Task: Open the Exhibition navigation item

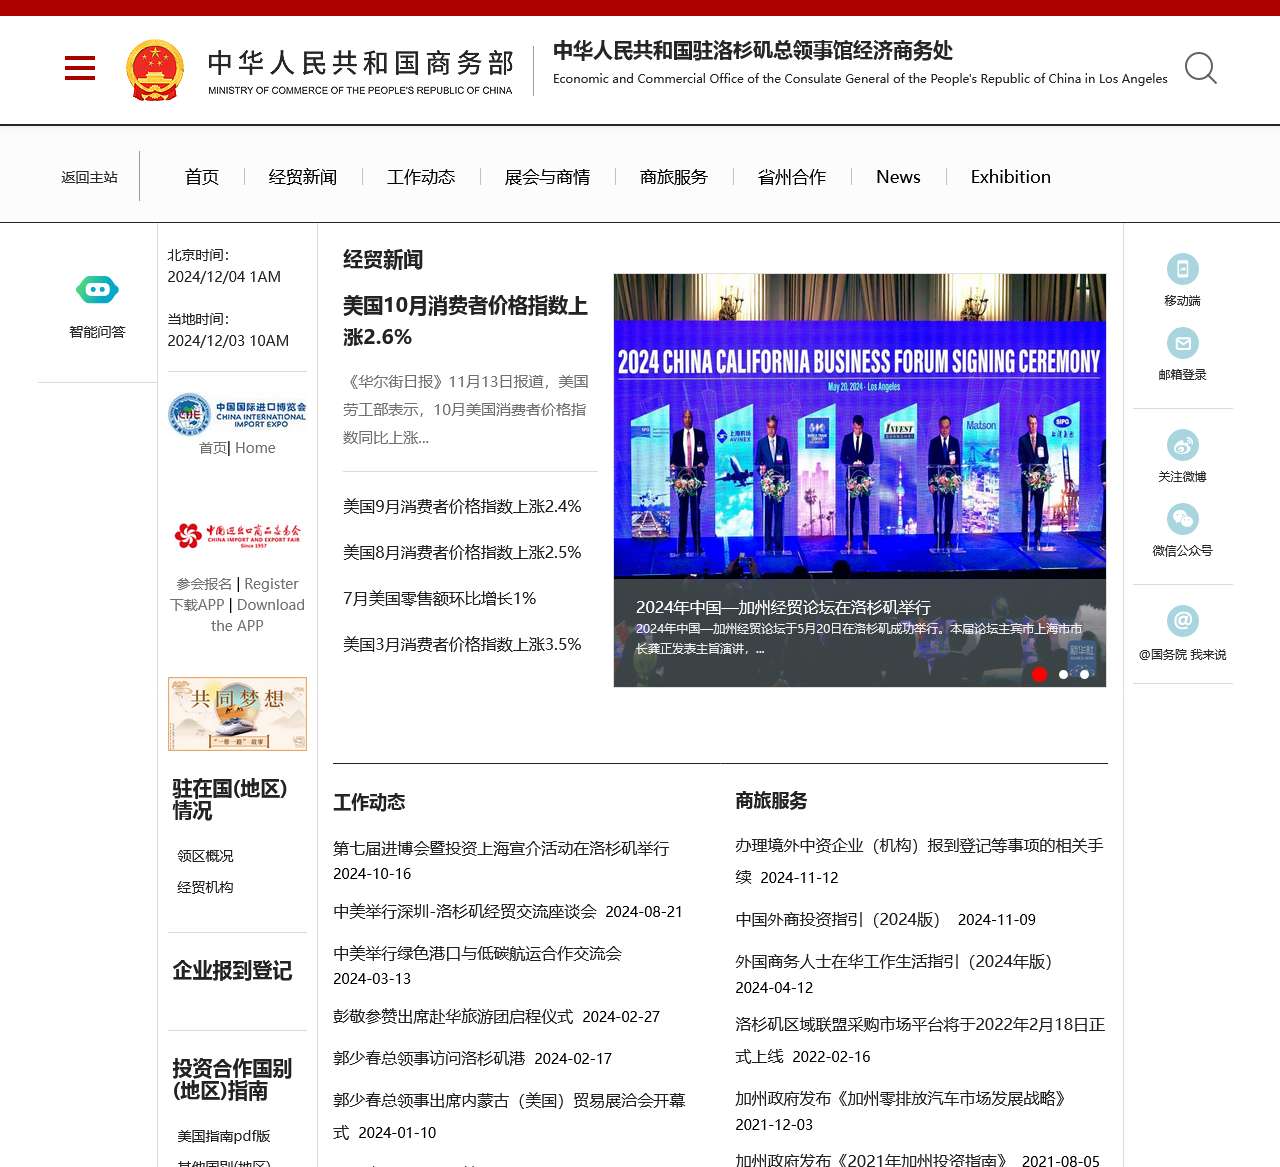Action: coord(1010,177)
